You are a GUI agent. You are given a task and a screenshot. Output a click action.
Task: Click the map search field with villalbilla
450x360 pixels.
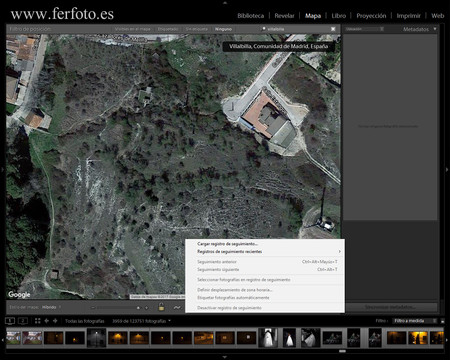point(295,29)
